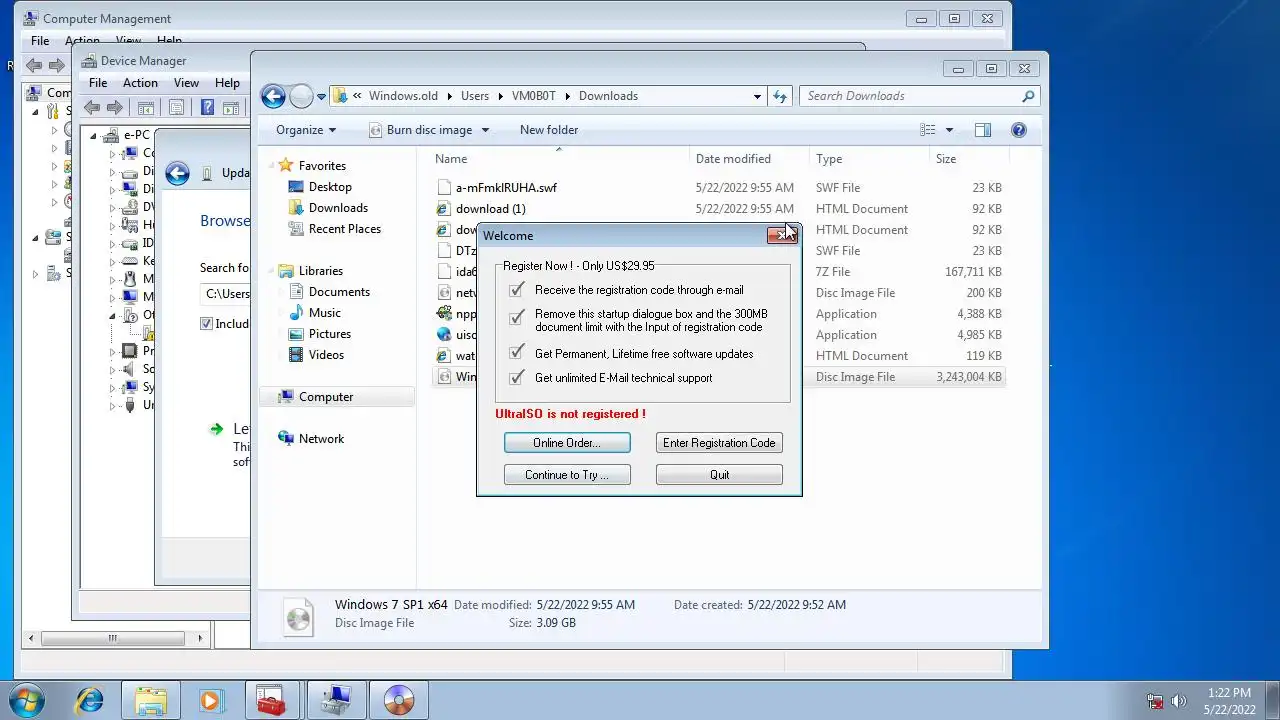Open the Organize dropdown menu
The image size is (1280, 720).
[x=306, y=130]
